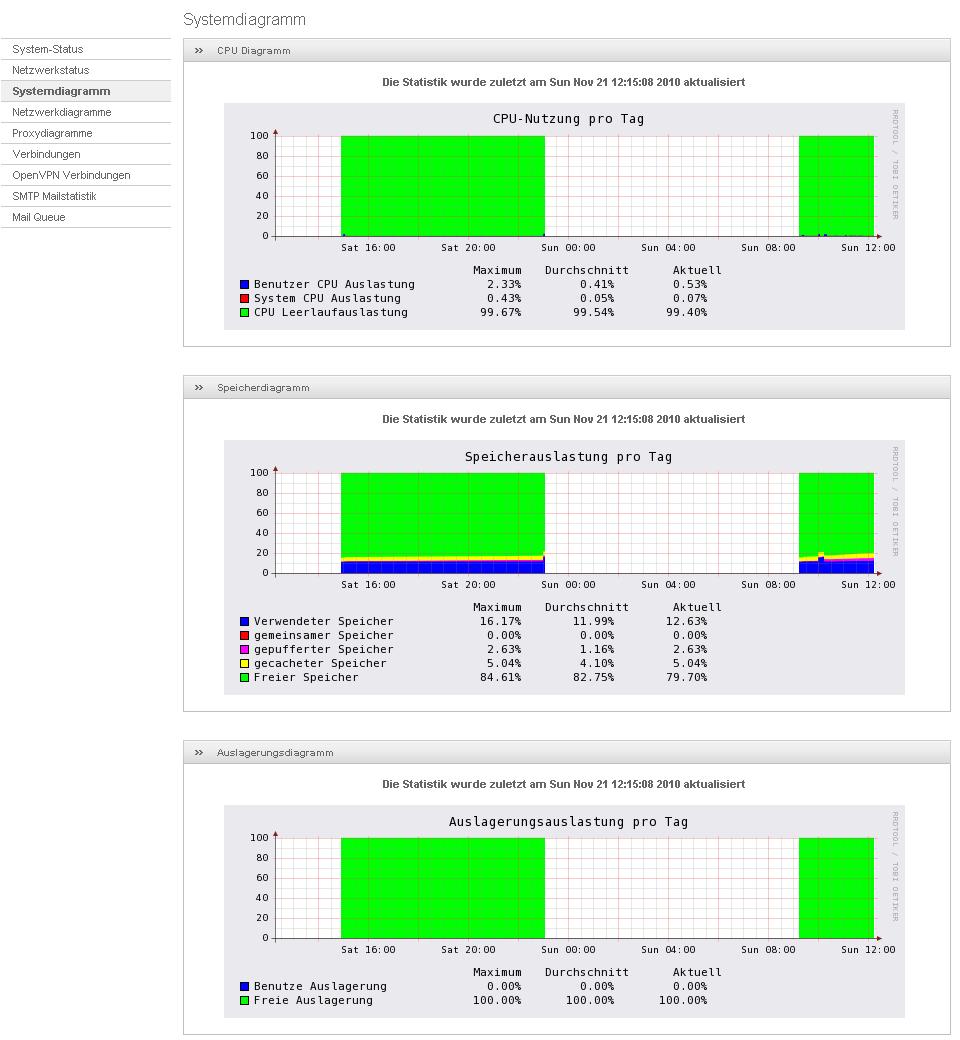Image resolution: width=960 pixels, height=1040 pixels.
Task: Click red System CPU Auslastung legend swatch
Action: point(244,298)
